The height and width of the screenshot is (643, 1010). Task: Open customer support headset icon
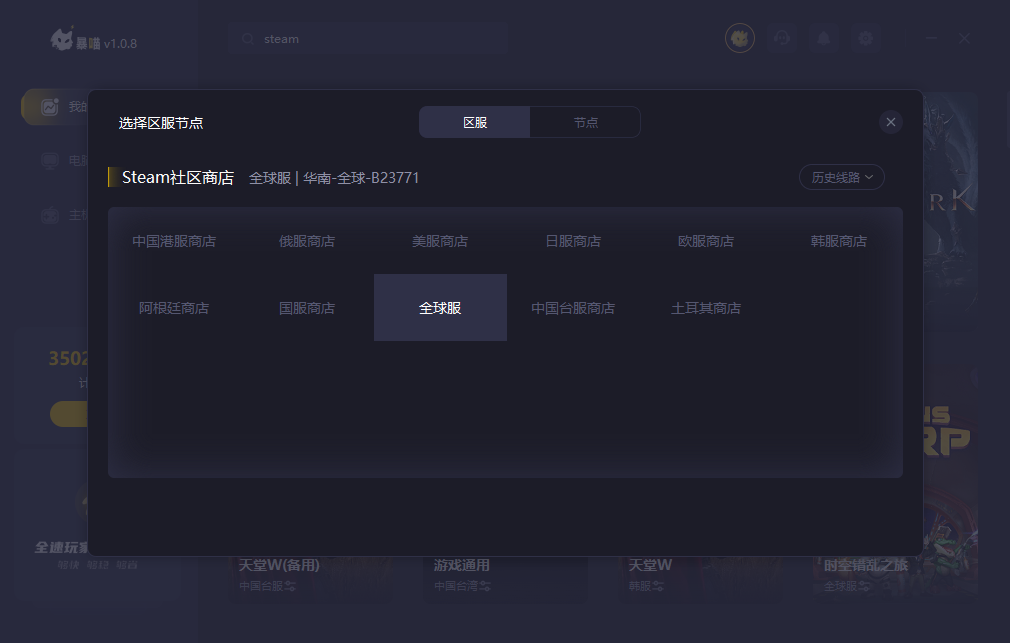pos(781,39)
